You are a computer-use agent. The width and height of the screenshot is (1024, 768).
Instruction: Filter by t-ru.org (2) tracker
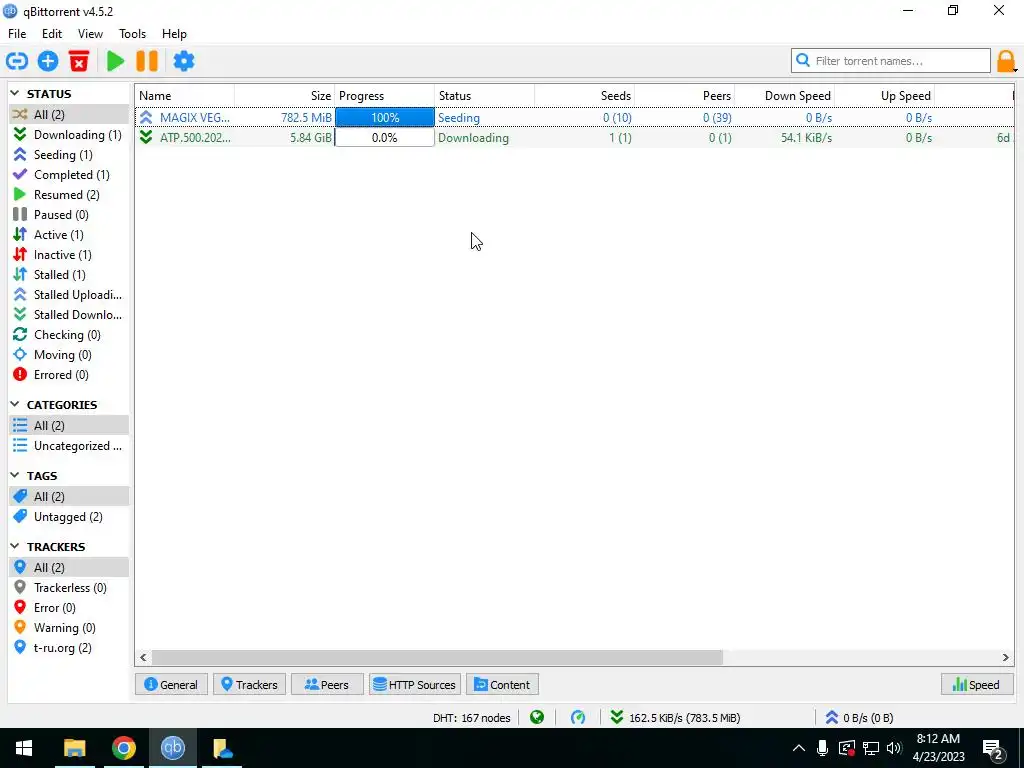point(69,648)
